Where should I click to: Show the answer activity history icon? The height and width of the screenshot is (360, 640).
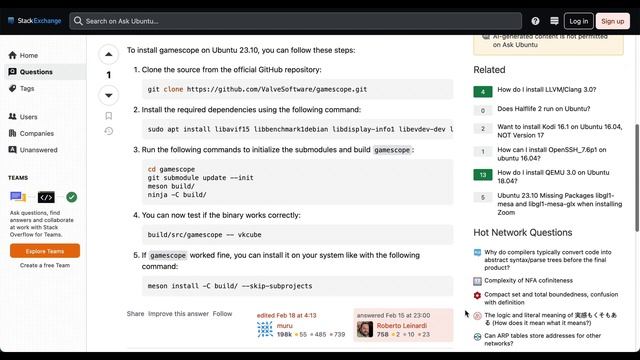109,131
